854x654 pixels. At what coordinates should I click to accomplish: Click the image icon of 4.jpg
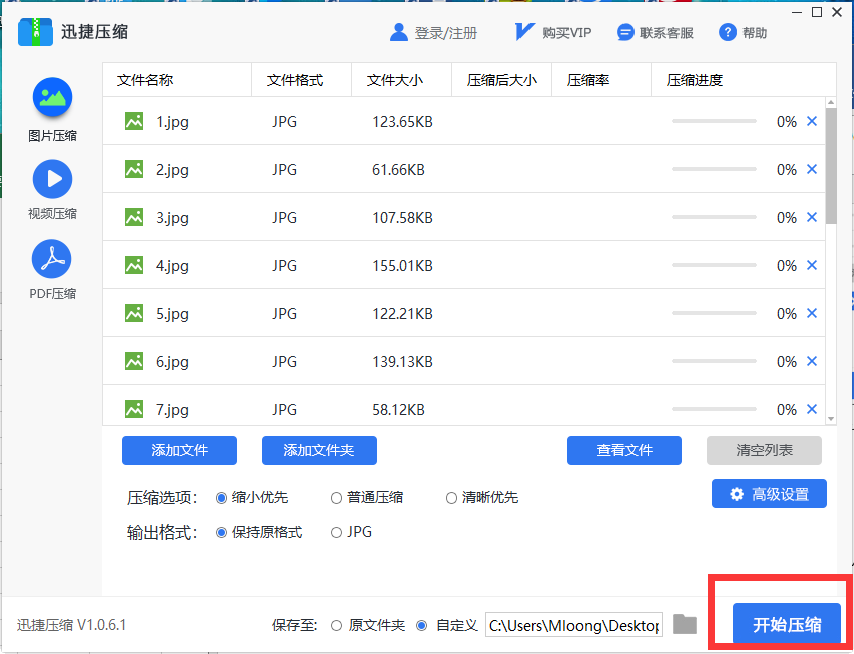point(134,265)
